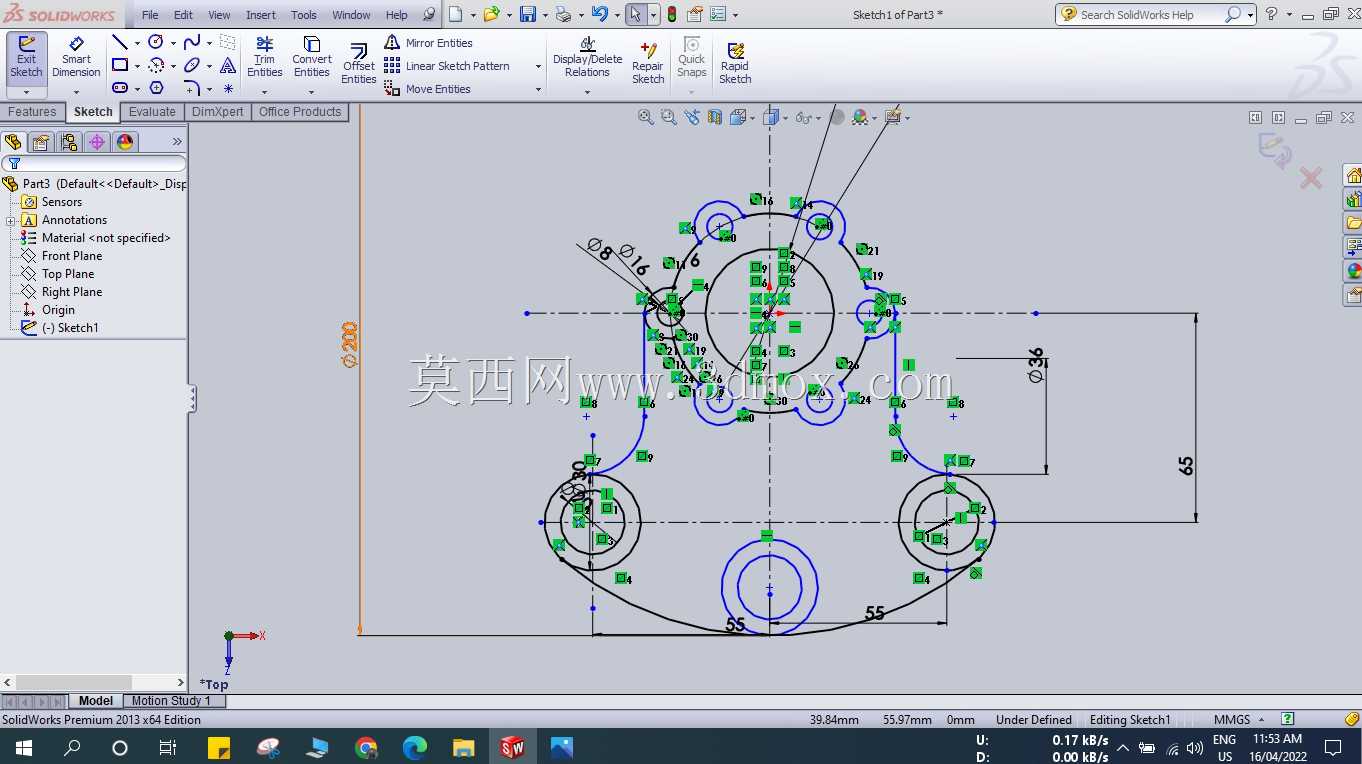This screenshot has height=764, width=1362.
Task: Toggle the Select cursor tool
Action: tap(635, 14)
